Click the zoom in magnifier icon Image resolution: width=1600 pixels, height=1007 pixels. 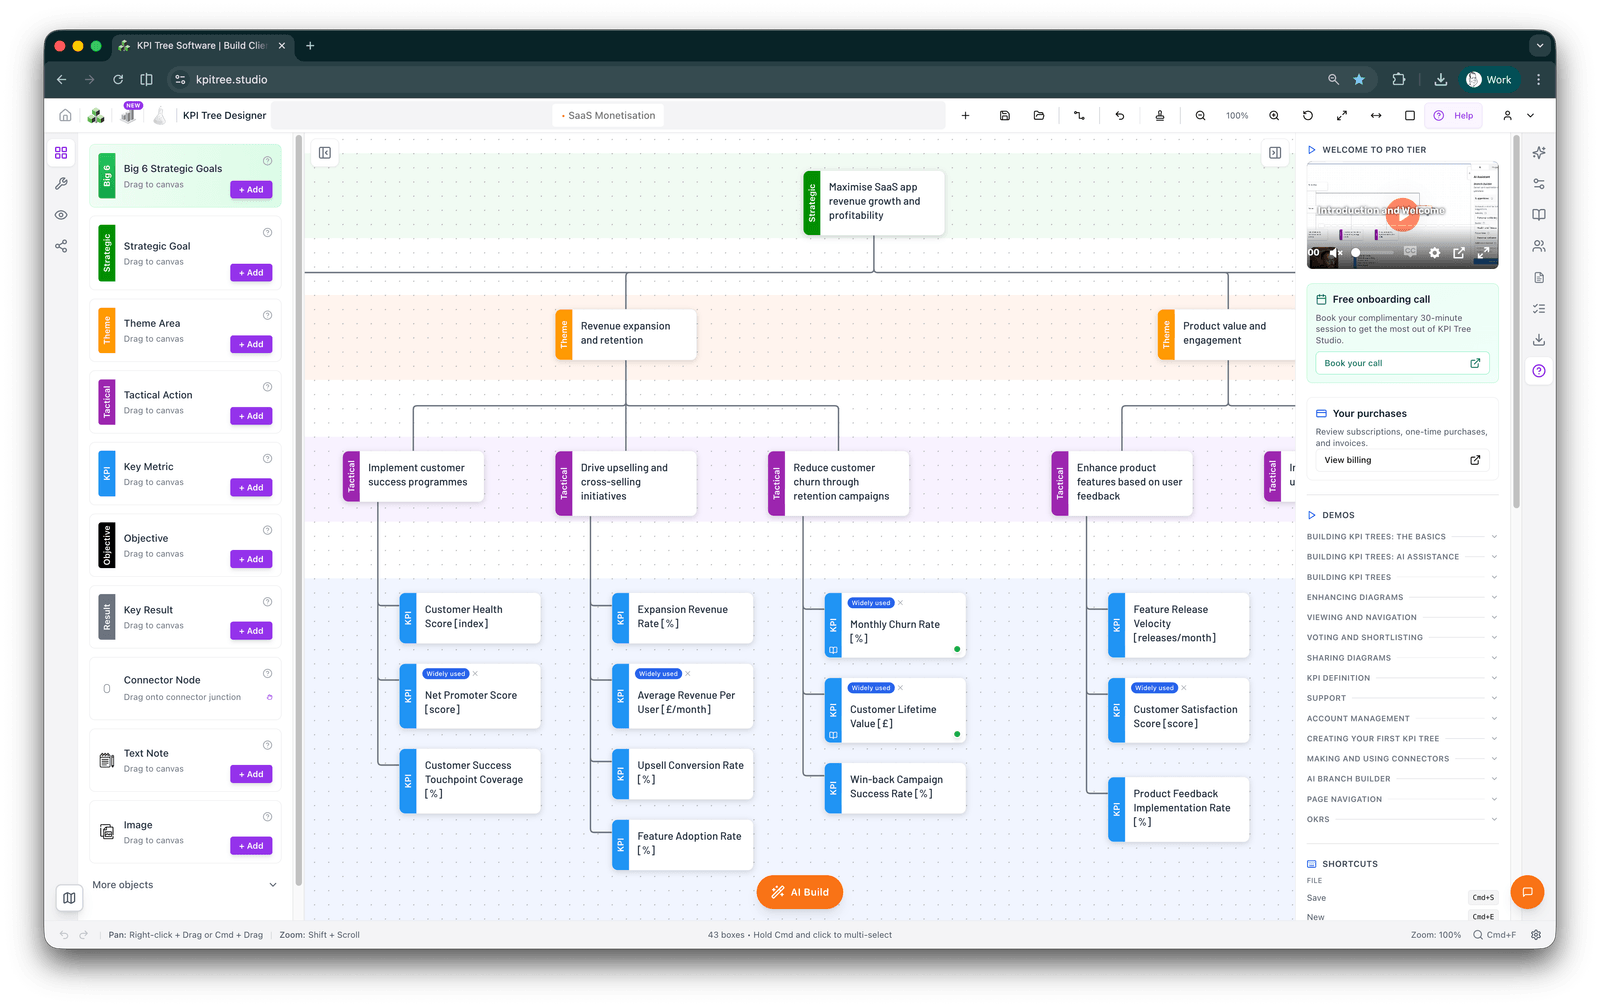point(1274,116)
